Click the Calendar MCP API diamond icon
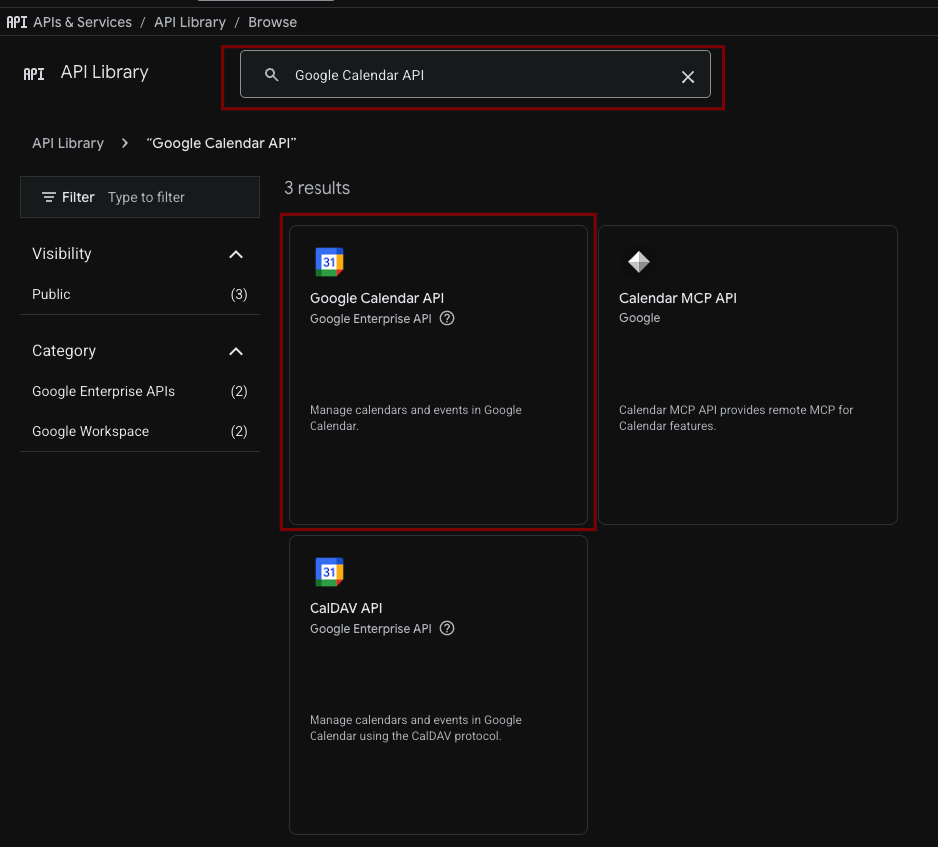938x847 pixels. click(x=638, y=261)
